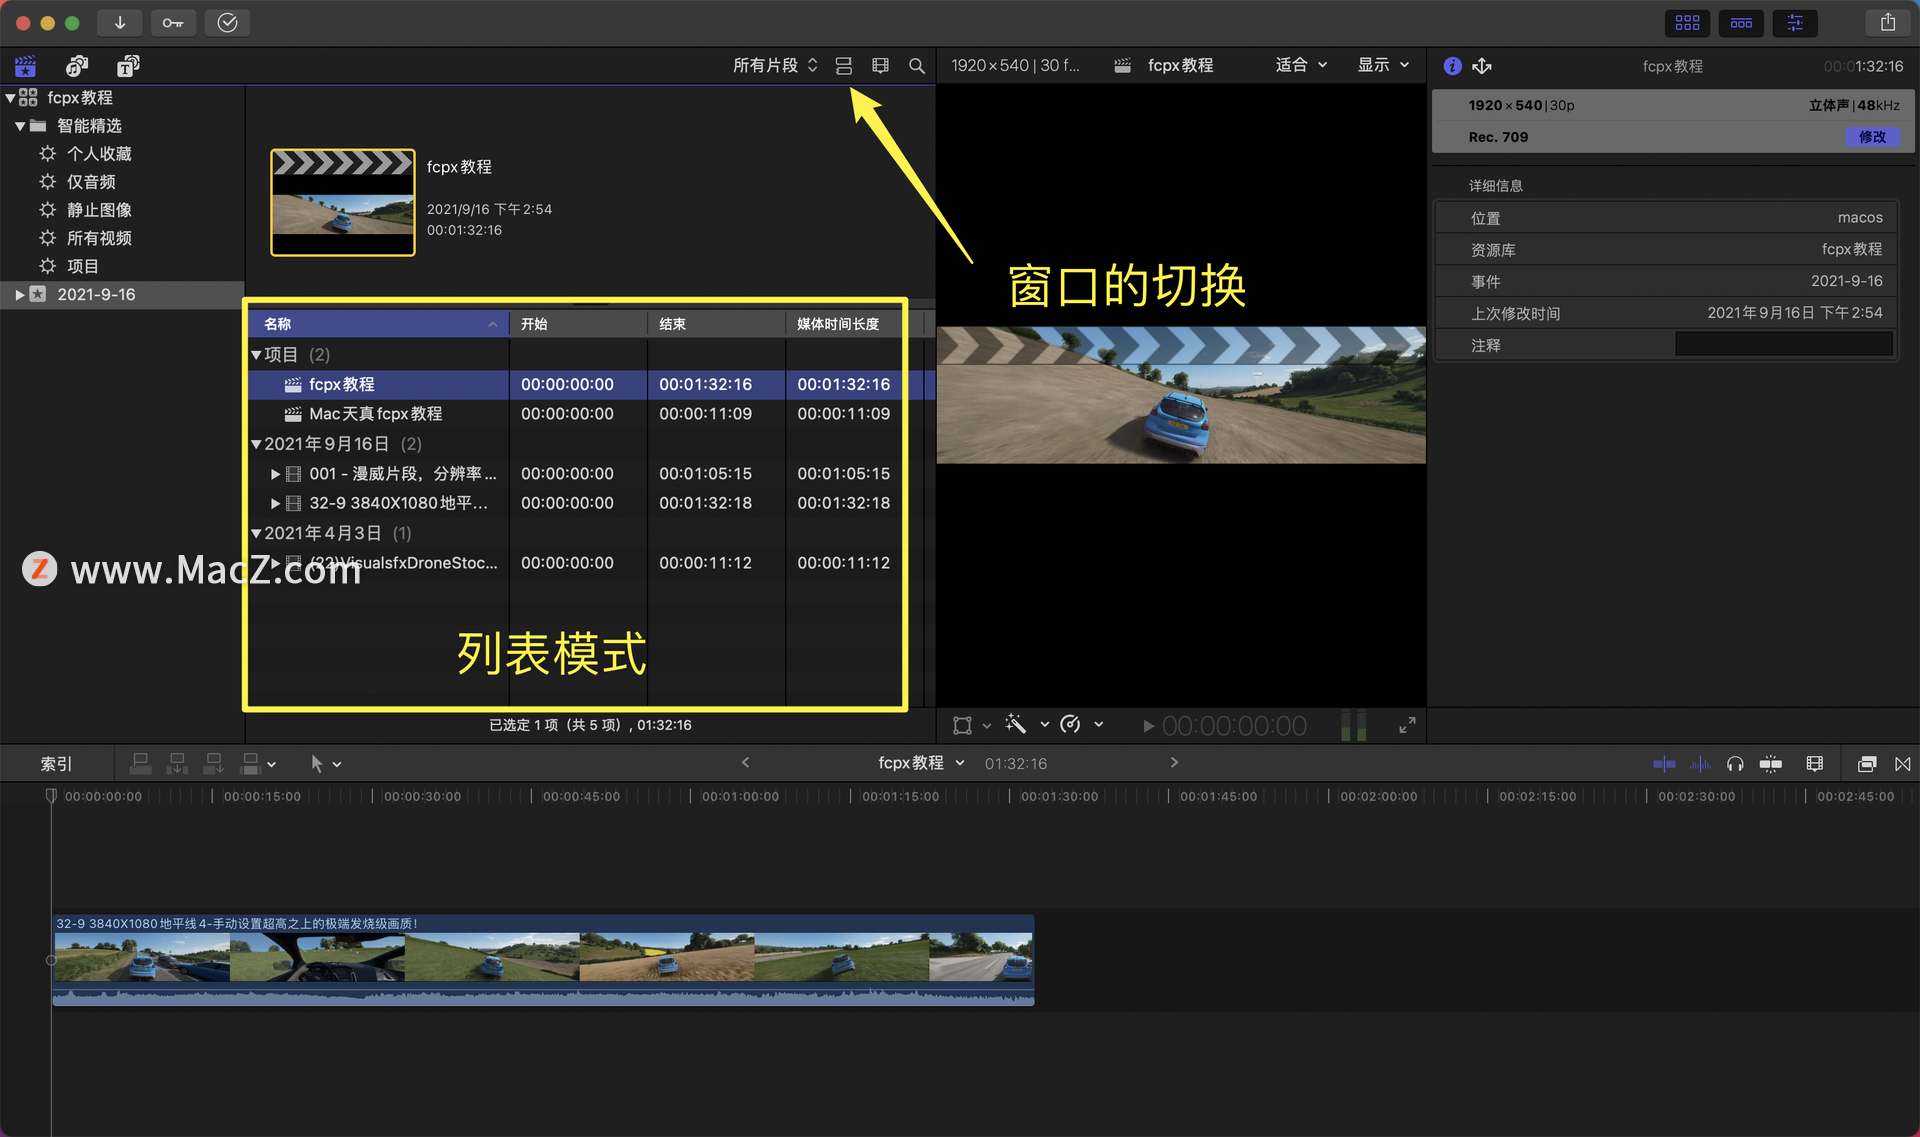Click the connect clip edit icon

click(141, 764)
